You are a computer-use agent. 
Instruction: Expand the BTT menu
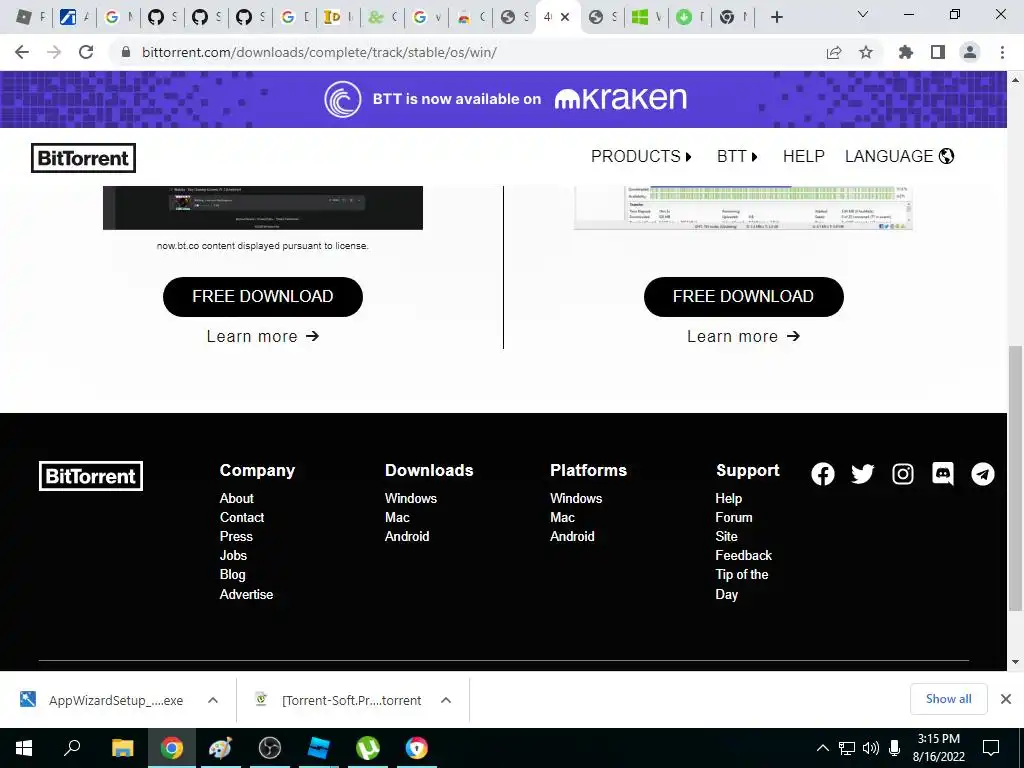pos(737,156)
